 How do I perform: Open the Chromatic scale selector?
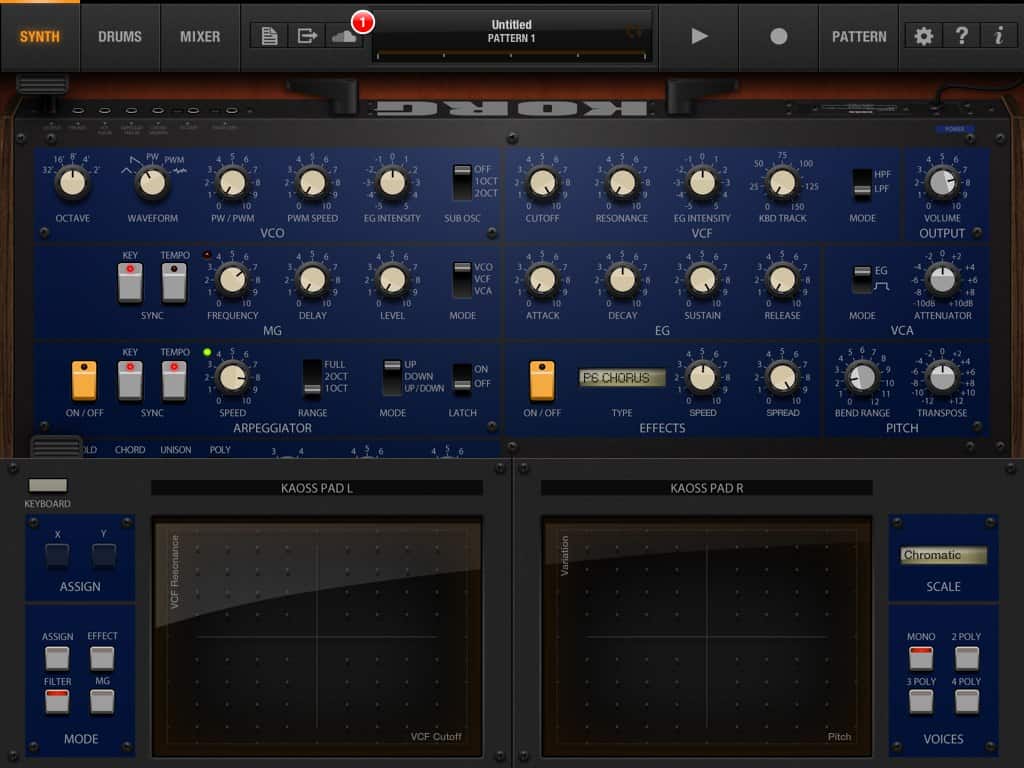point(943,555)
